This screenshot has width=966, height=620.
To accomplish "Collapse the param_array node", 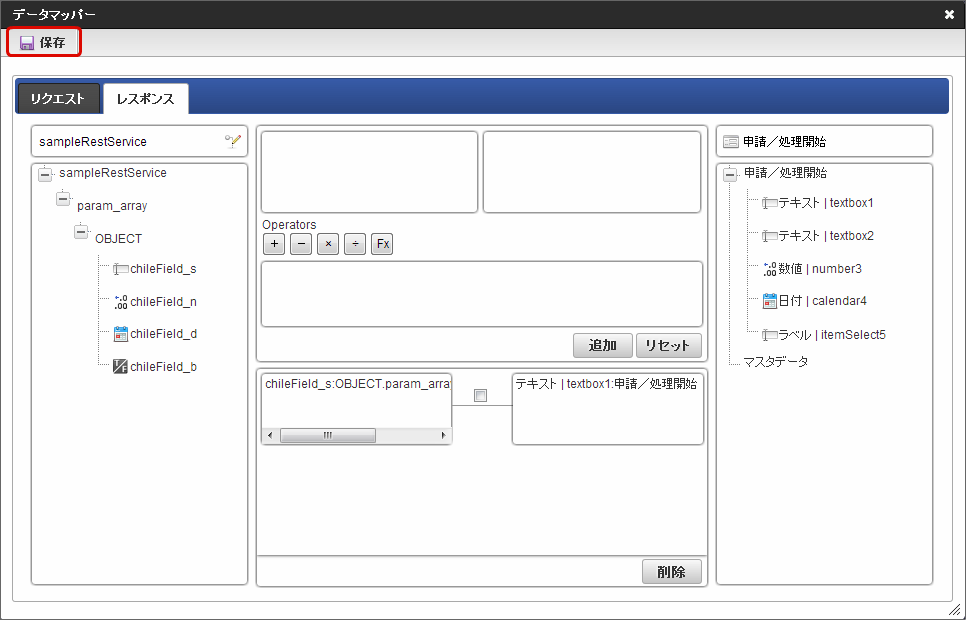I will tap(63, 200).
